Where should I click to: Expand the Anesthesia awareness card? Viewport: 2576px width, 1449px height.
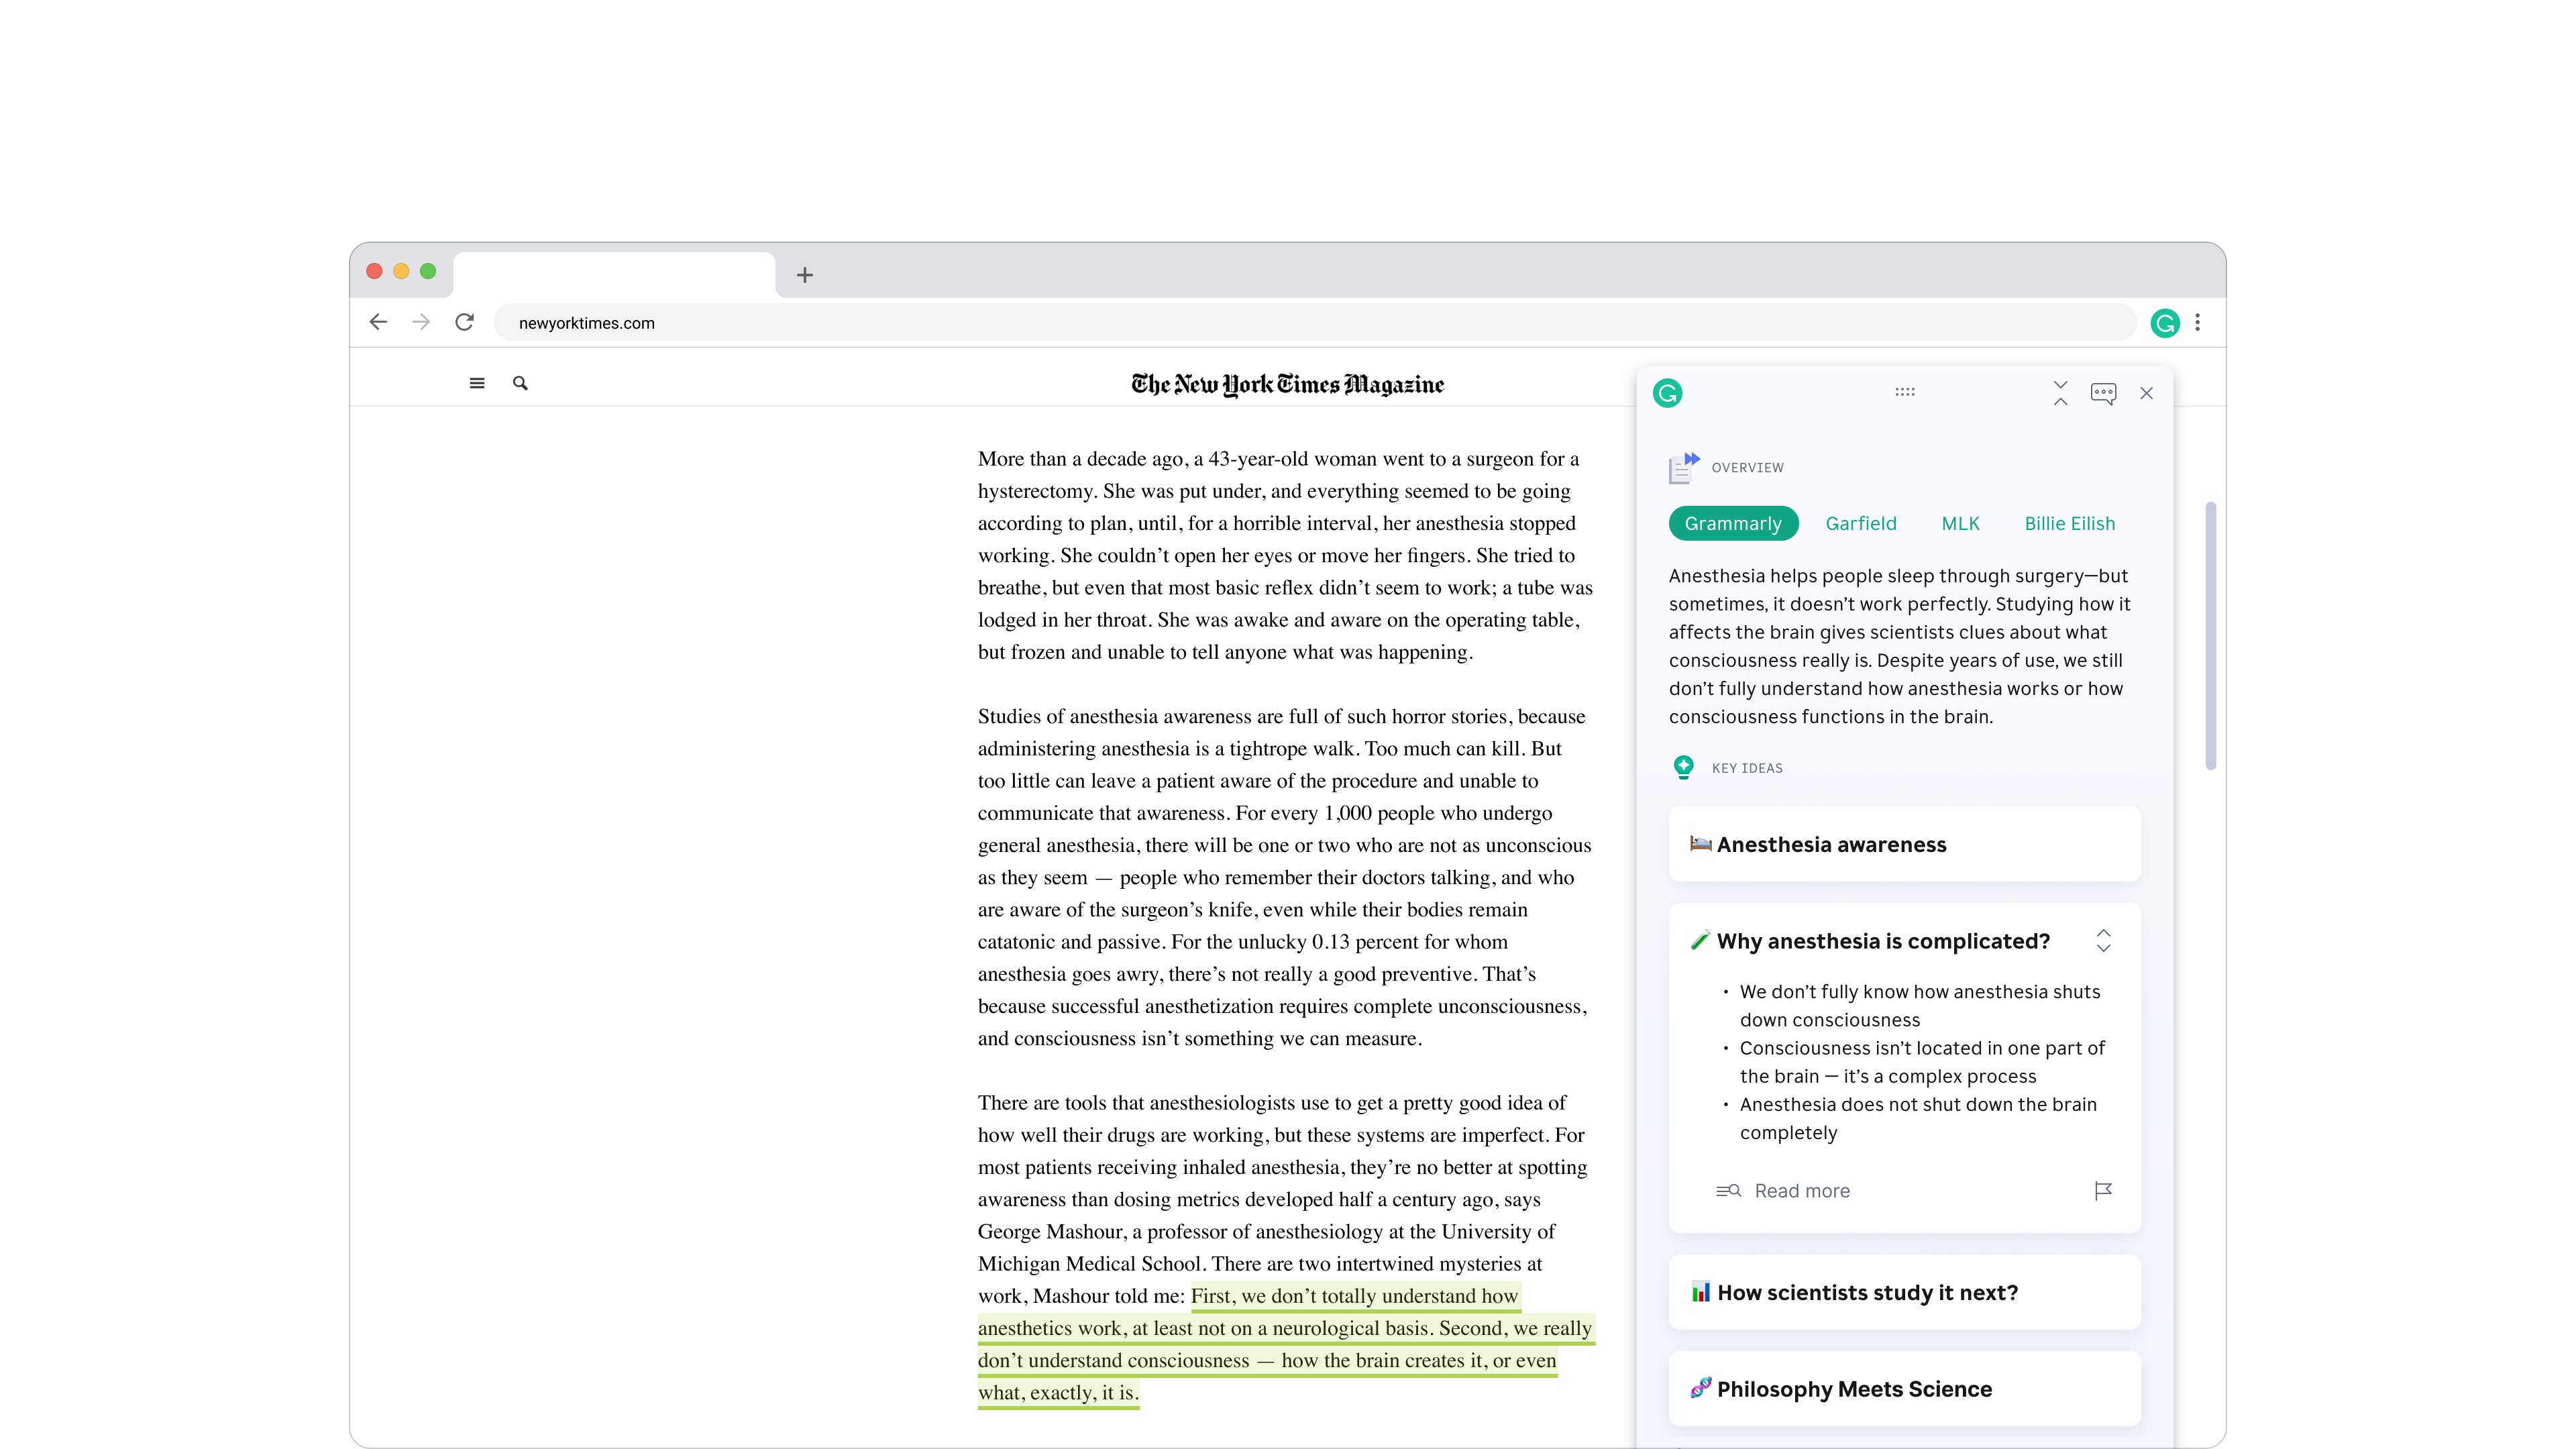click(1904, 844)
